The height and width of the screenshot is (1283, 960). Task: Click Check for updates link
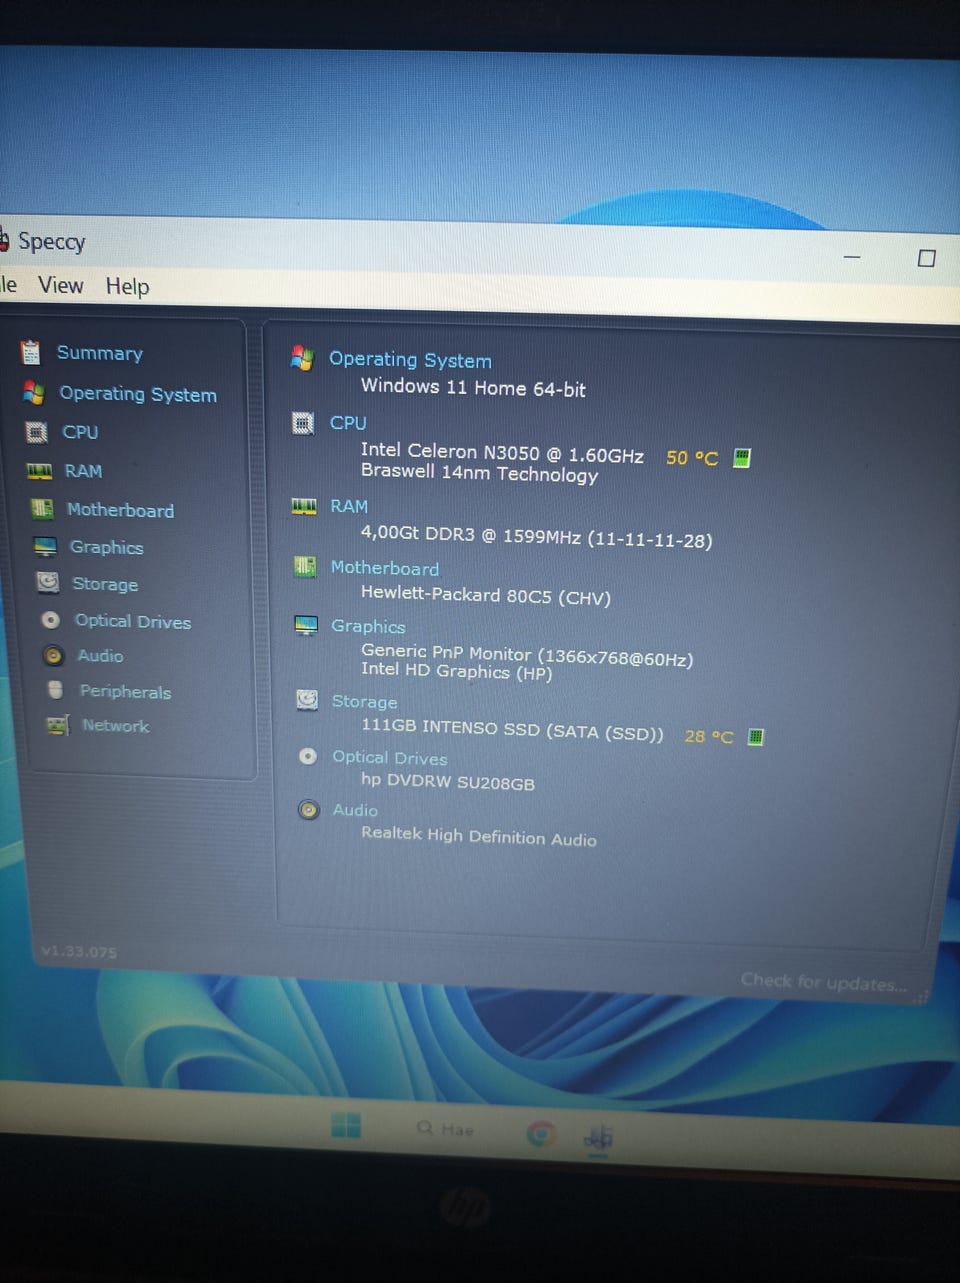point(824,982)
